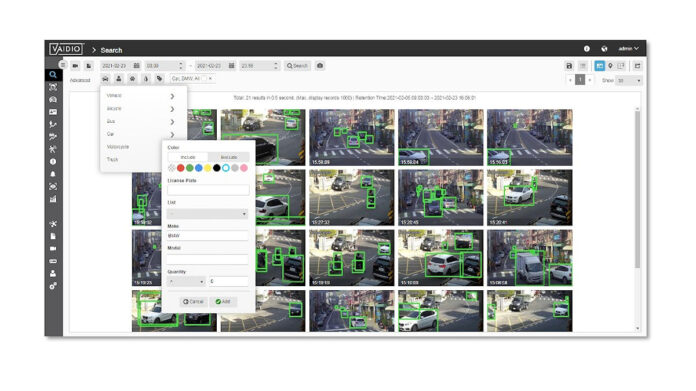The width and height of the screenshot is (696, 391).
Task: Click the Vaidio logo
Action: tap(66, 49)
